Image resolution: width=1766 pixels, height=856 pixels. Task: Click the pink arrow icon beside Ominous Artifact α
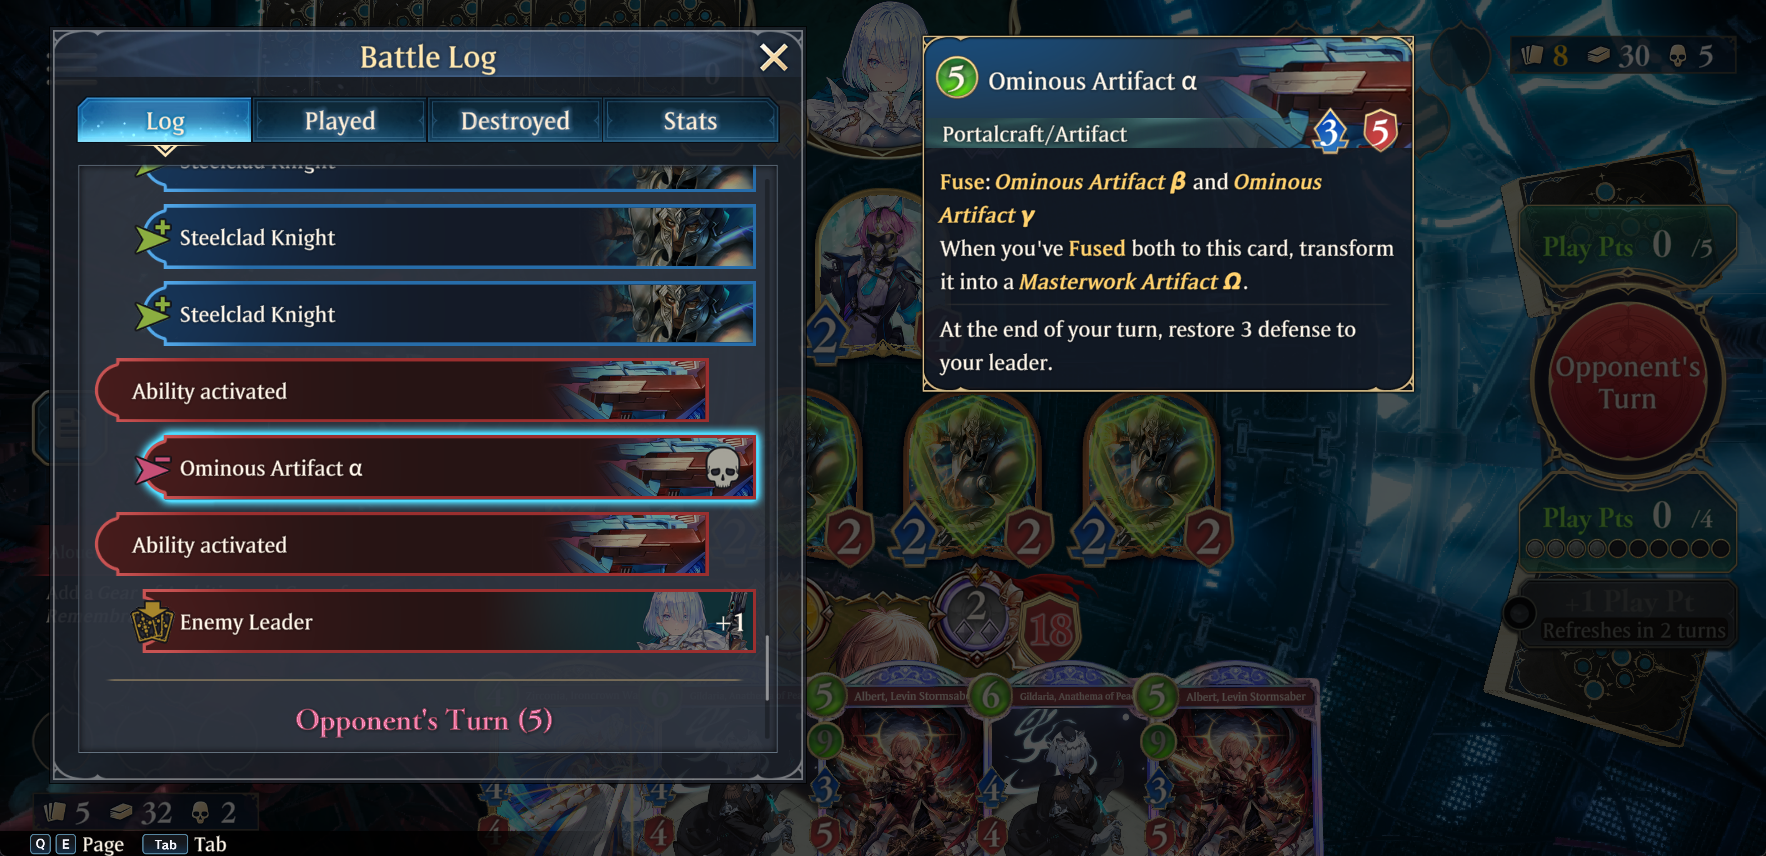153,468
